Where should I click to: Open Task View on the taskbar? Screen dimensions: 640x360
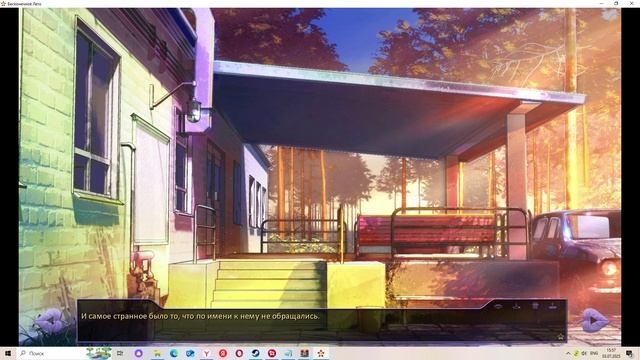pos(120,353)
